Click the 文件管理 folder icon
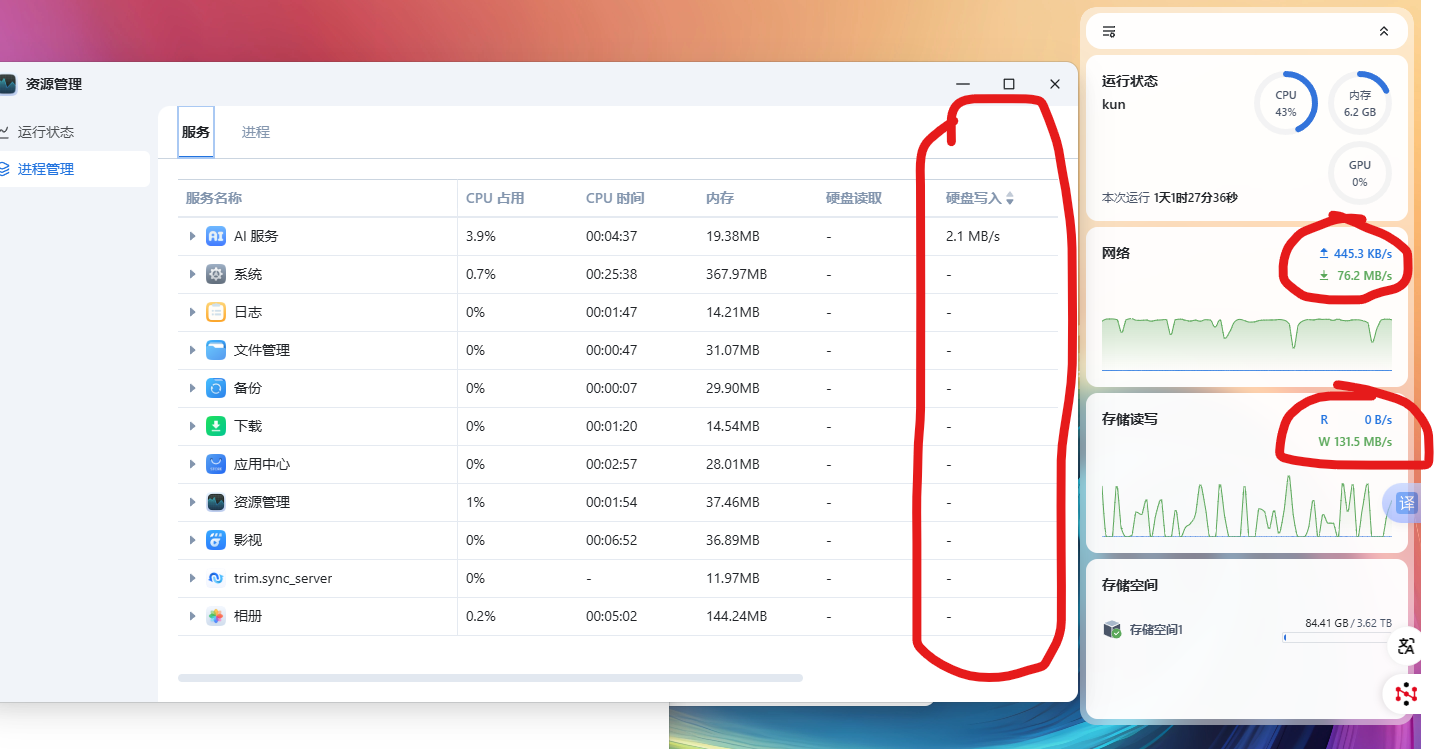Screen dimensions: 1435x749 click(216, 350)
